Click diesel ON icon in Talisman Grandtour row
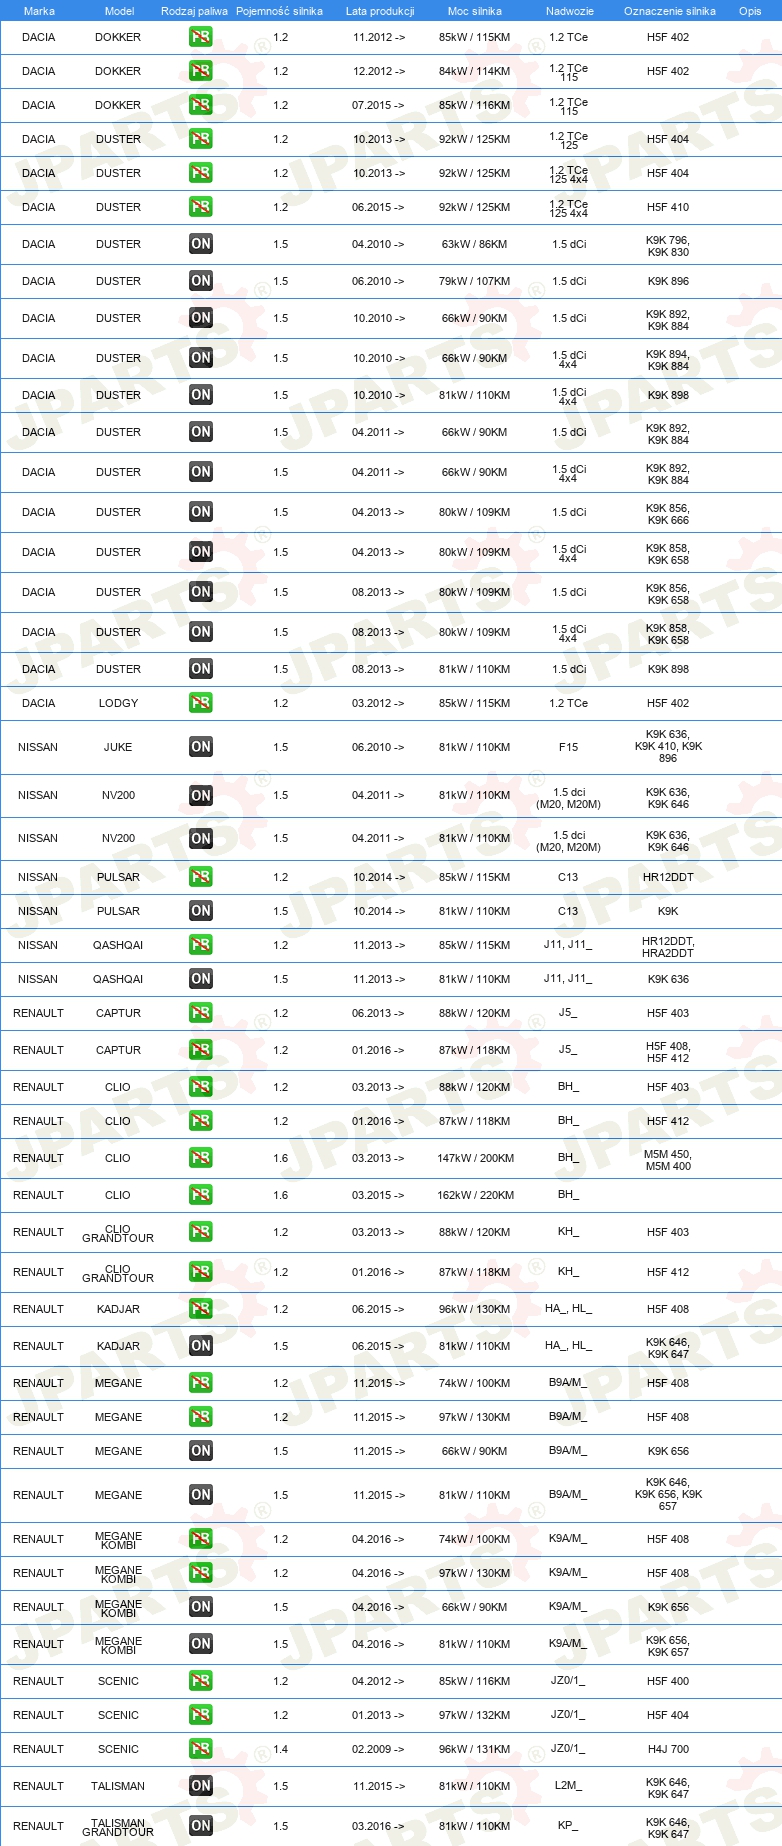Image resolution: width=782 pixels, height=1846 pixels. 200,1826
